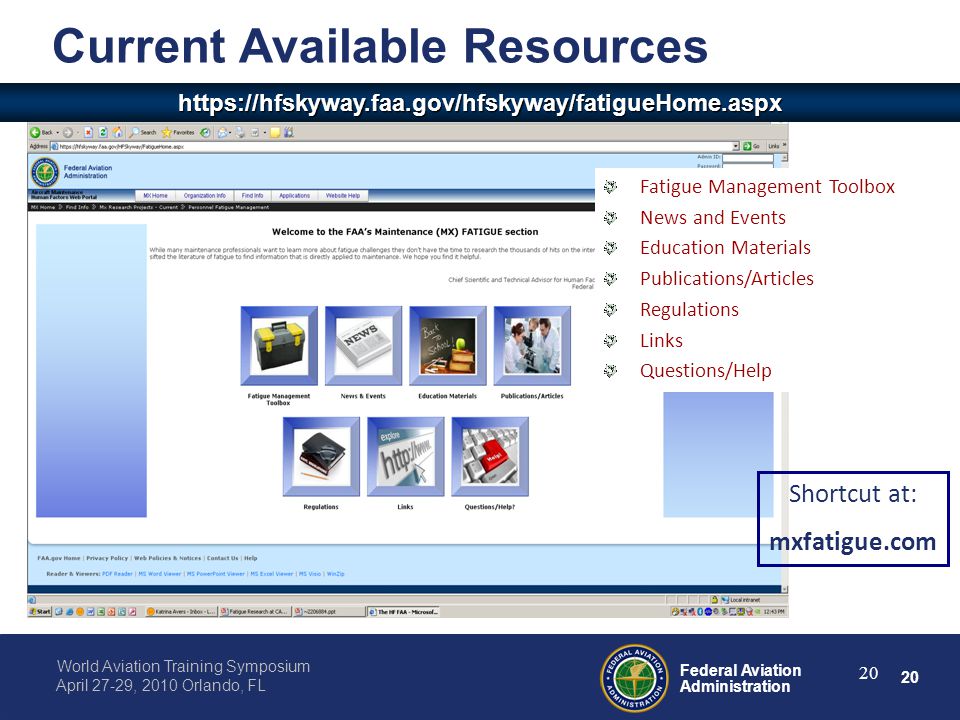Click the browser Back button
This screenshot has width=960, height=720.
click(x=42, y=132)
